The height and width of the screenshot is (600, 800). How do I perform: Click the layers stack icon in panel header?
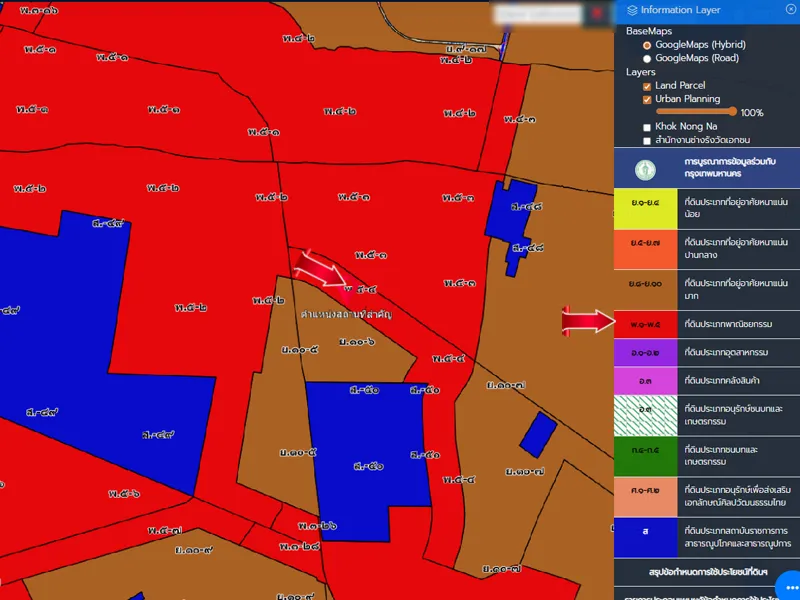click(x=631, y=10)
